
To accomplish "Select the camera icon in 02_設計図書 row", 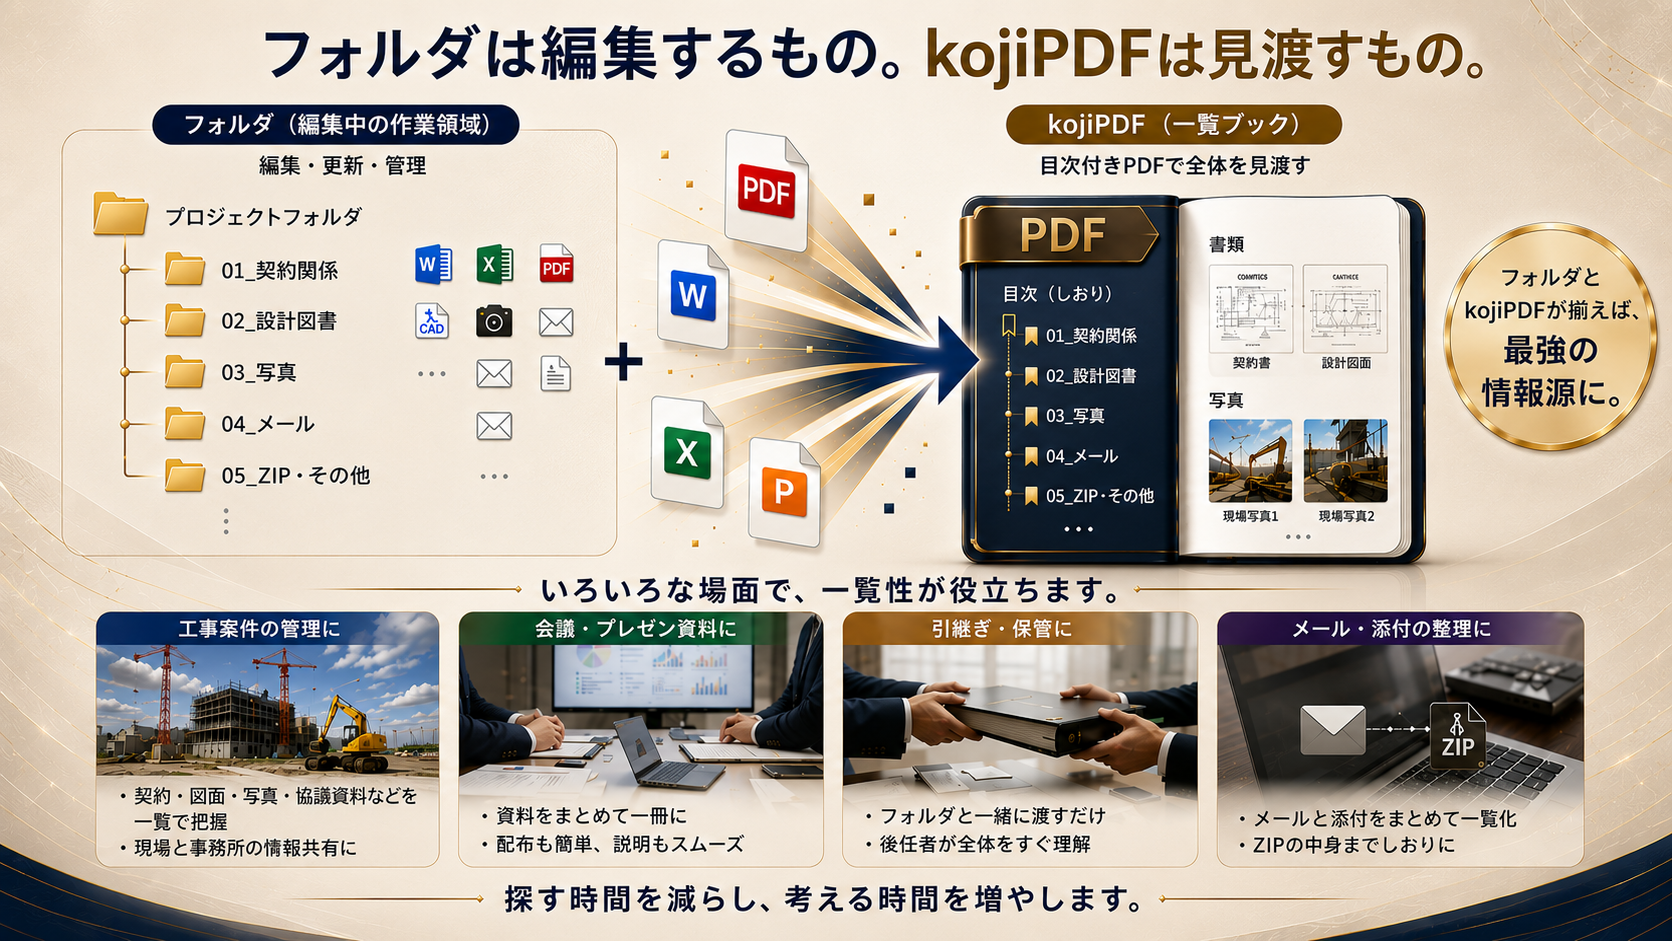I will pyautogui.click(x=494, y=321).
